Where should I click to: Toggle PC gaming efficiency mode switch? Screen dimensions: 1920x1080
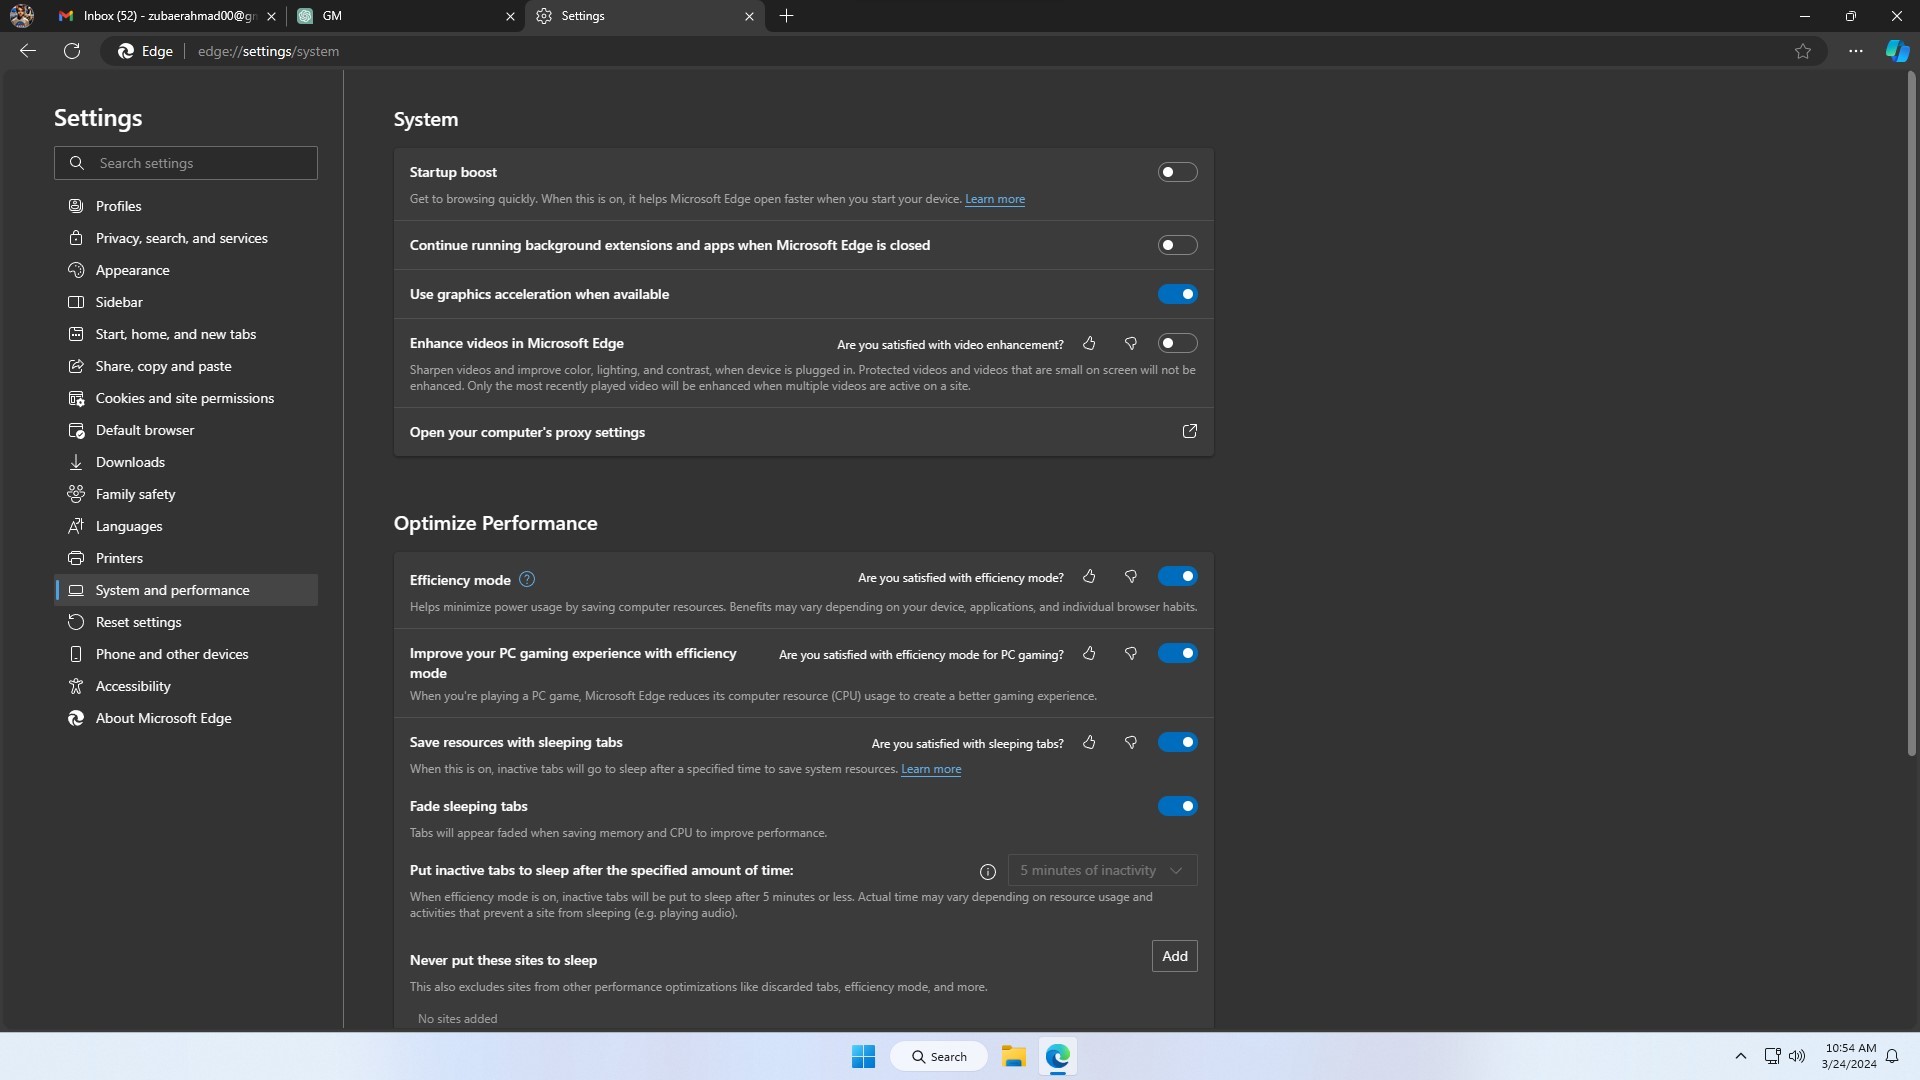(x=1177, y=653)
